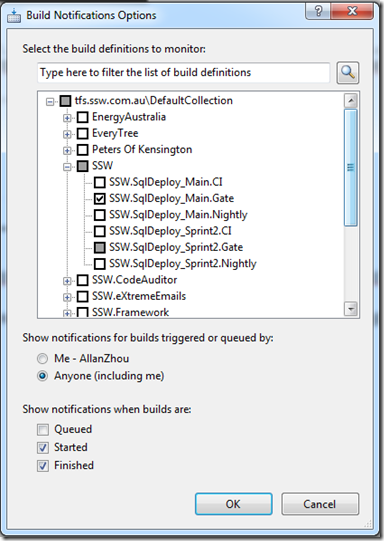This screenshot has height=541, width=384.
Task: Toggle the SSW.SqlDeploy_Sprint2.Gate checkbox
Action: coord(100,247)
